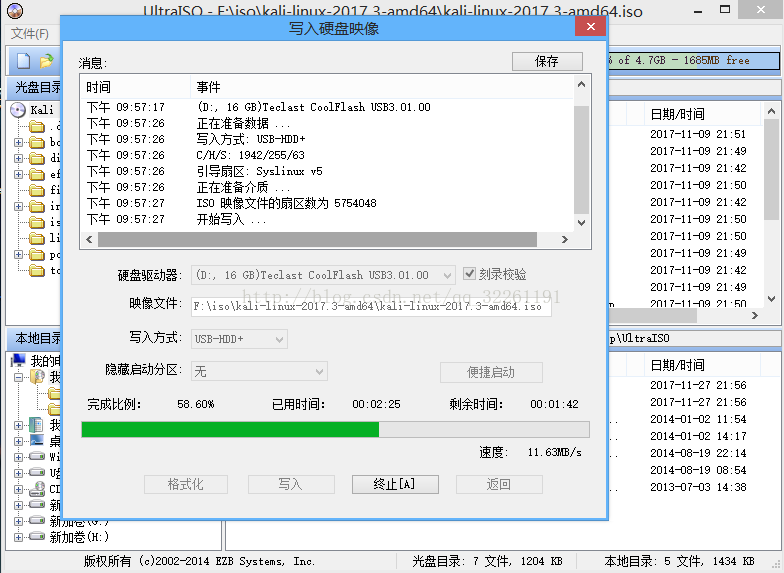Expand the 'di' folder in image tree
Screen dimensions: 784x573
click(x=18, y=158)
